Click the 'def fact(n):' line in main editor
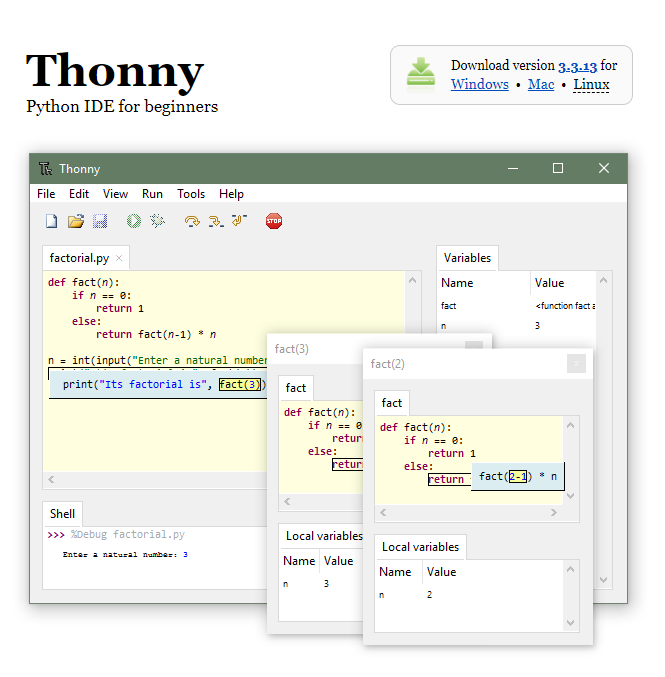 (84, 282)
